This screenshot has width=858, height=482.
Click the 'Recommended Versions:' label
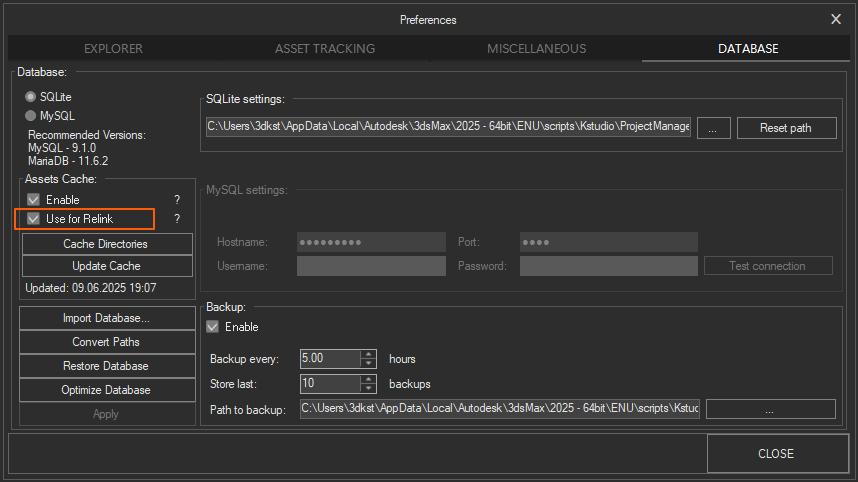(86, 135)
